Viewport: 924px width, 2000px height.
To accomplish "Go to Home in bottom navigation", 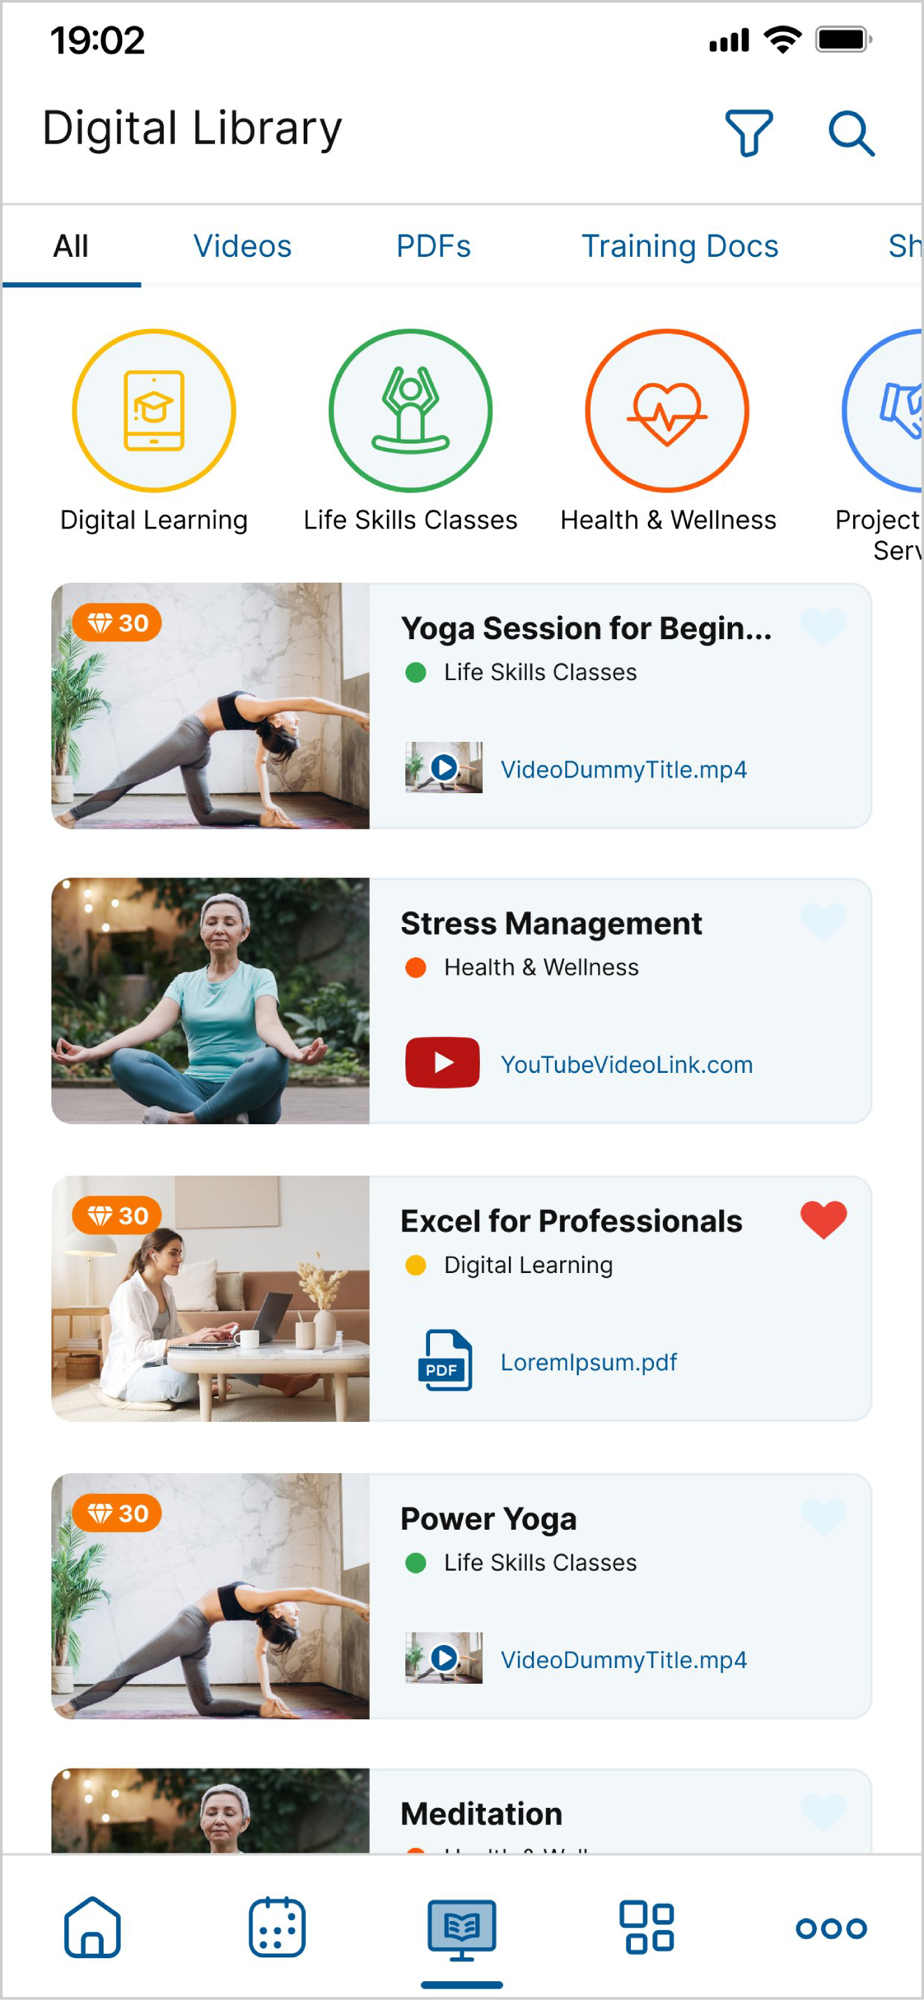I will [92, 1927].
